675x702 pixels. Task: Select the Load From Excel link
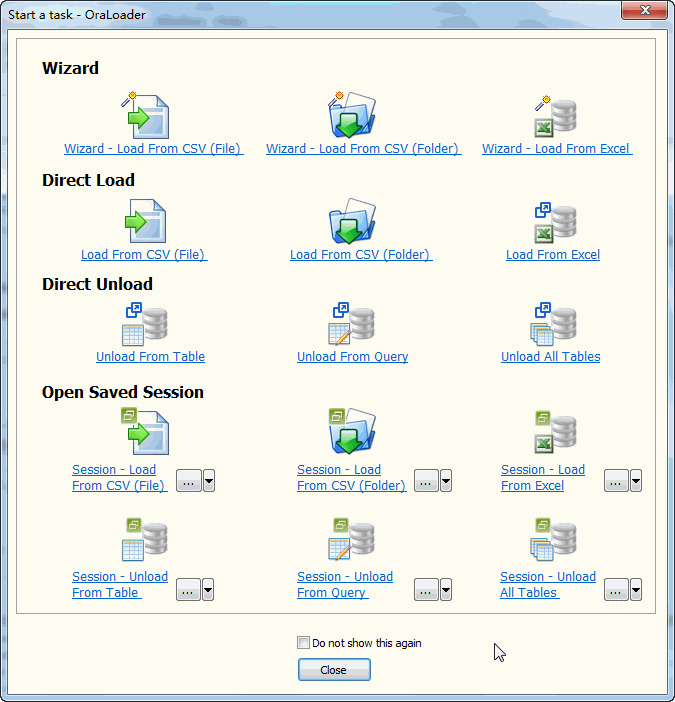pos(553,255)
